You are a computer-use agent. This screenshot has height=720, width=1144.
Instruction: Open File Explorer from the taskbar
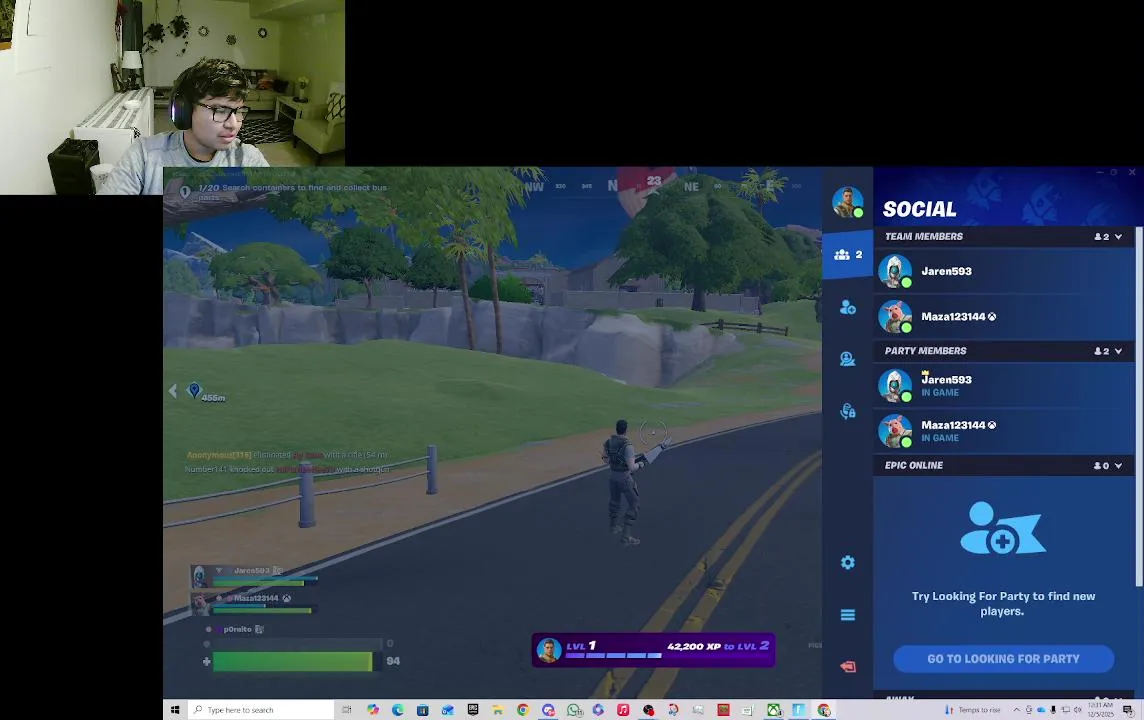(498, 710)
